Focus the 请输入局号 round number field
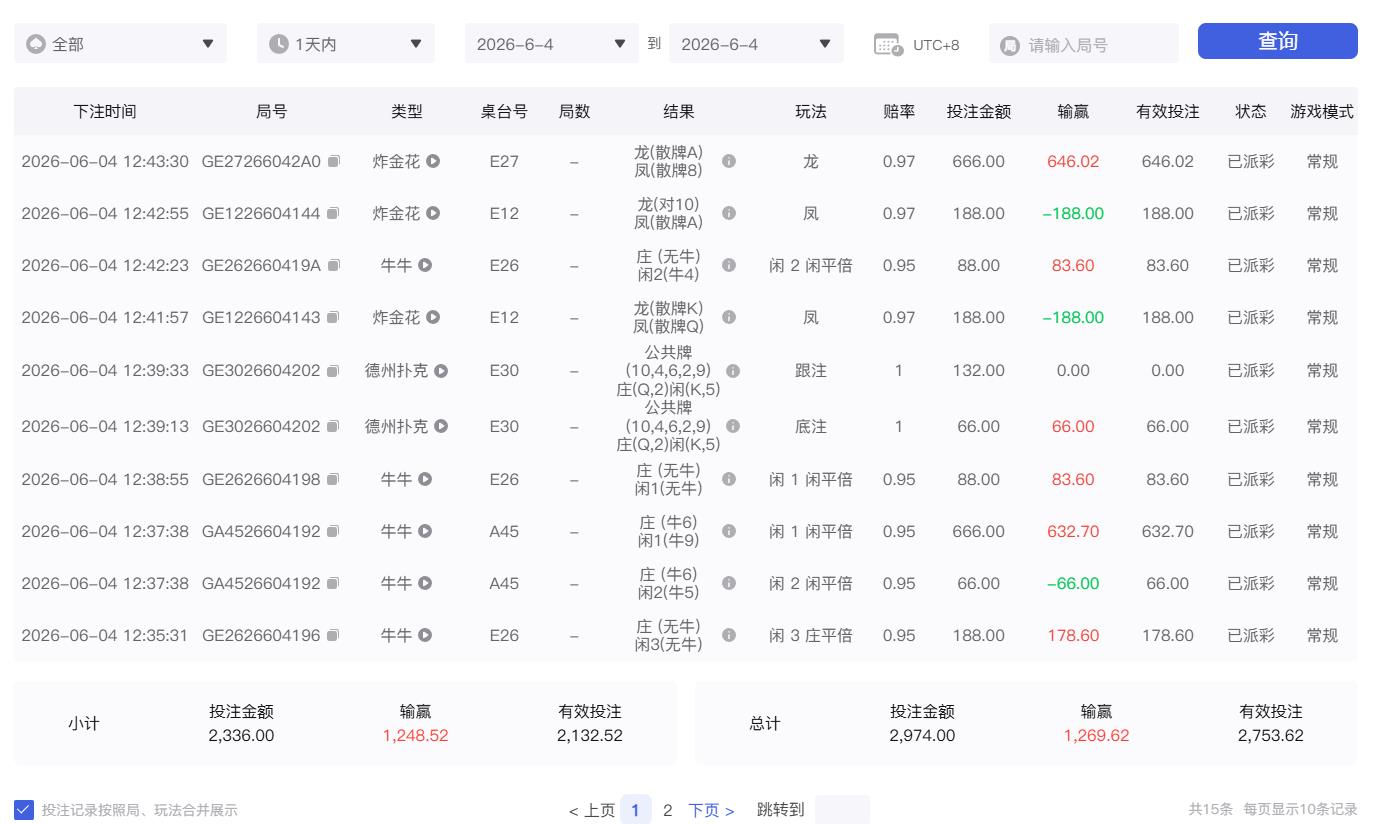This screenshot has height=824, width=1387. point(1083,44)
